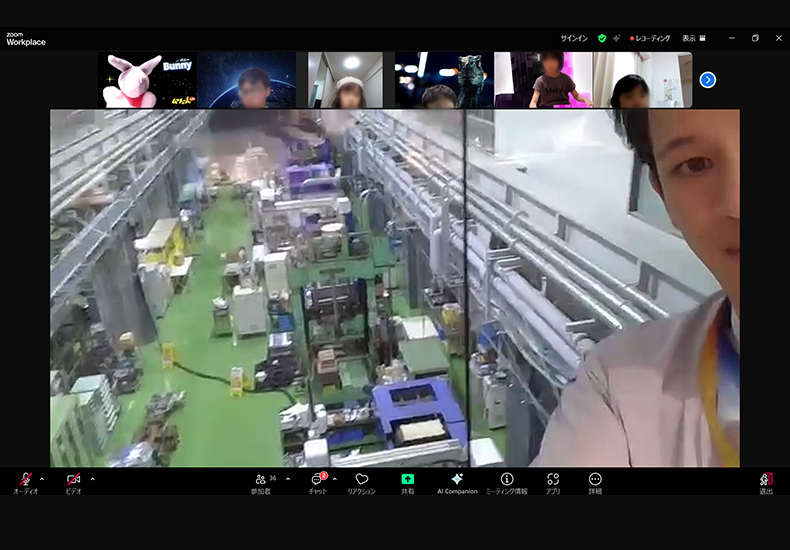Open the video options arrow beside ビデオ
Screen dimensions: 790x550
(92, 479)
